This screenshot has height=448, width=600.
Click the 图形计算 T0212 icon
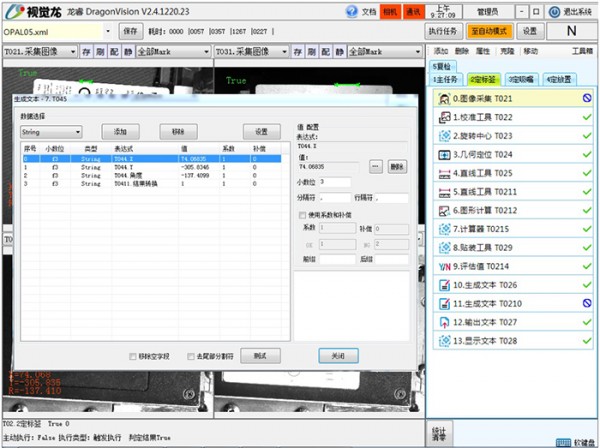click(443, 211)
